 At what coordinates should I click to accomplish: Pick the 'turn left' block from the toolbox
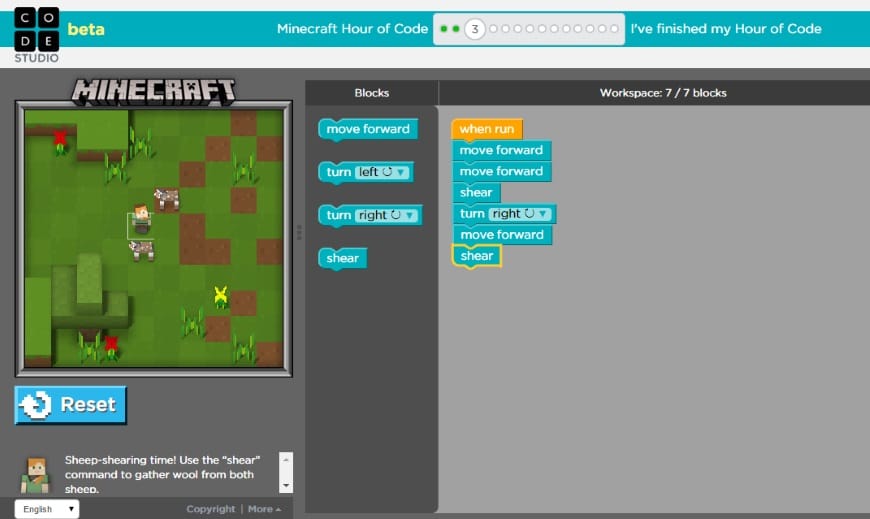pyautogui.click(x=366, y=173)
